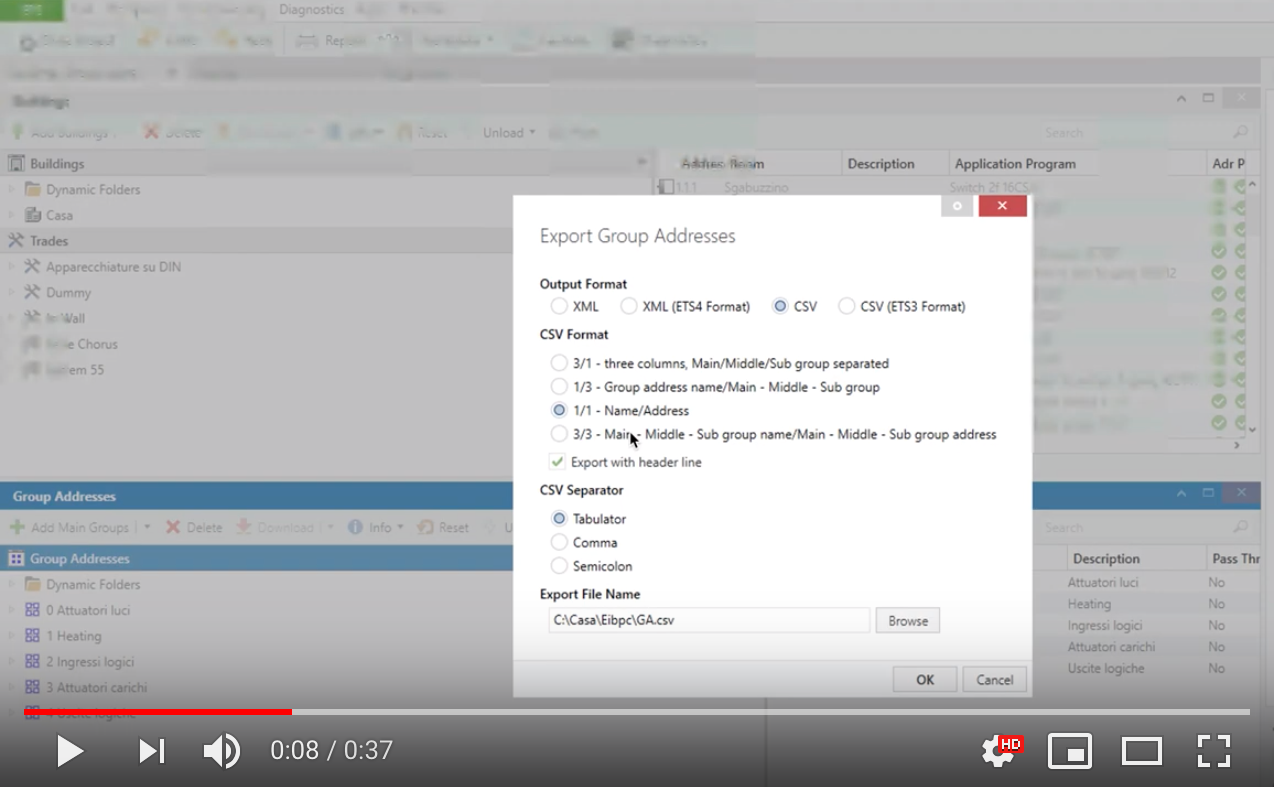Expand 0 Attuatori luci tree arrow
1274x790 pixels.
tap(12, 611)
